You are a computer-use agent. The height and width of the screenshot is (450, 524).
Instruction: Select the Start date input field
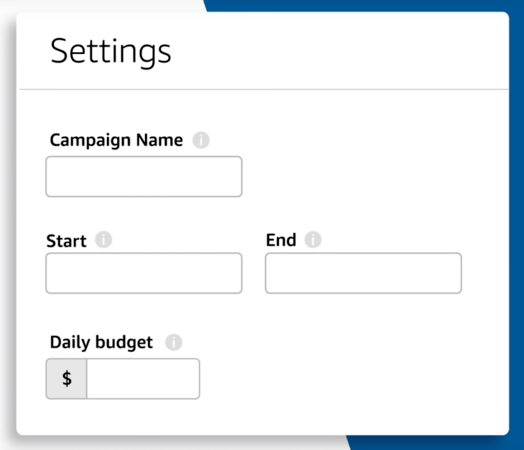click(x=144, y=273)
